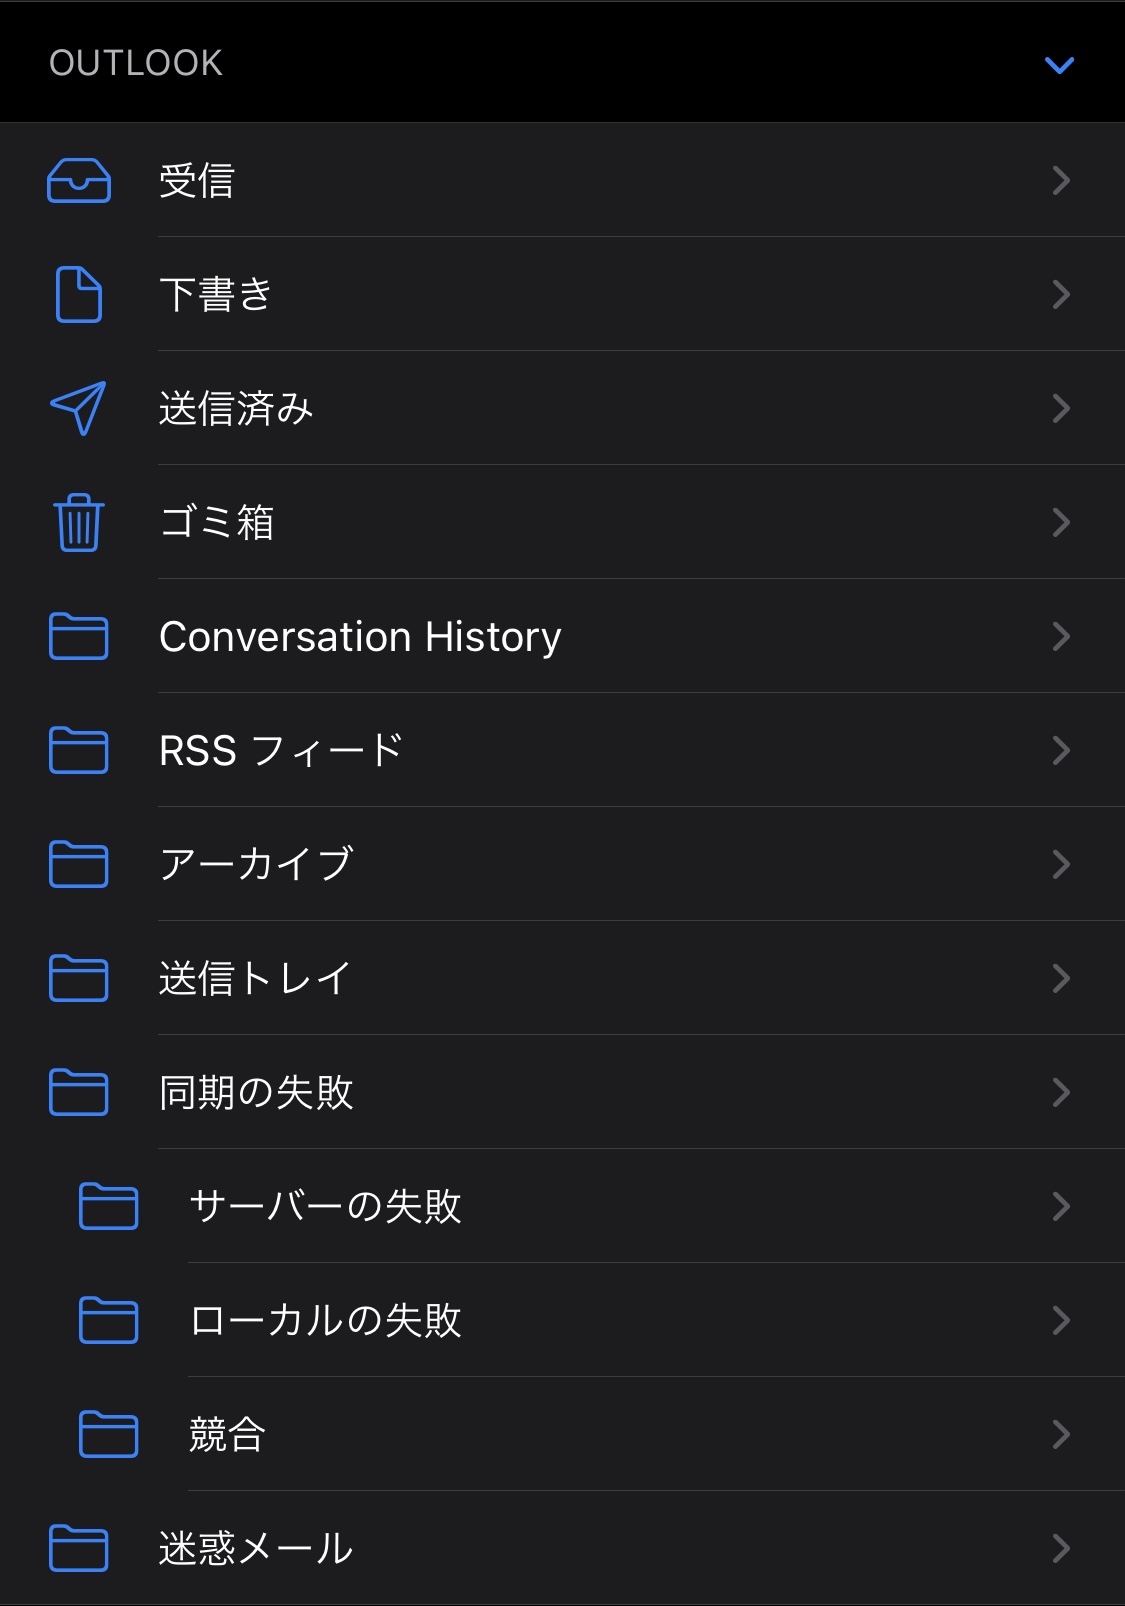The height and width of the screenshot is (1606, 1125).
Task: Open the 受信 inbox tray icon
Action: point(79,181)
